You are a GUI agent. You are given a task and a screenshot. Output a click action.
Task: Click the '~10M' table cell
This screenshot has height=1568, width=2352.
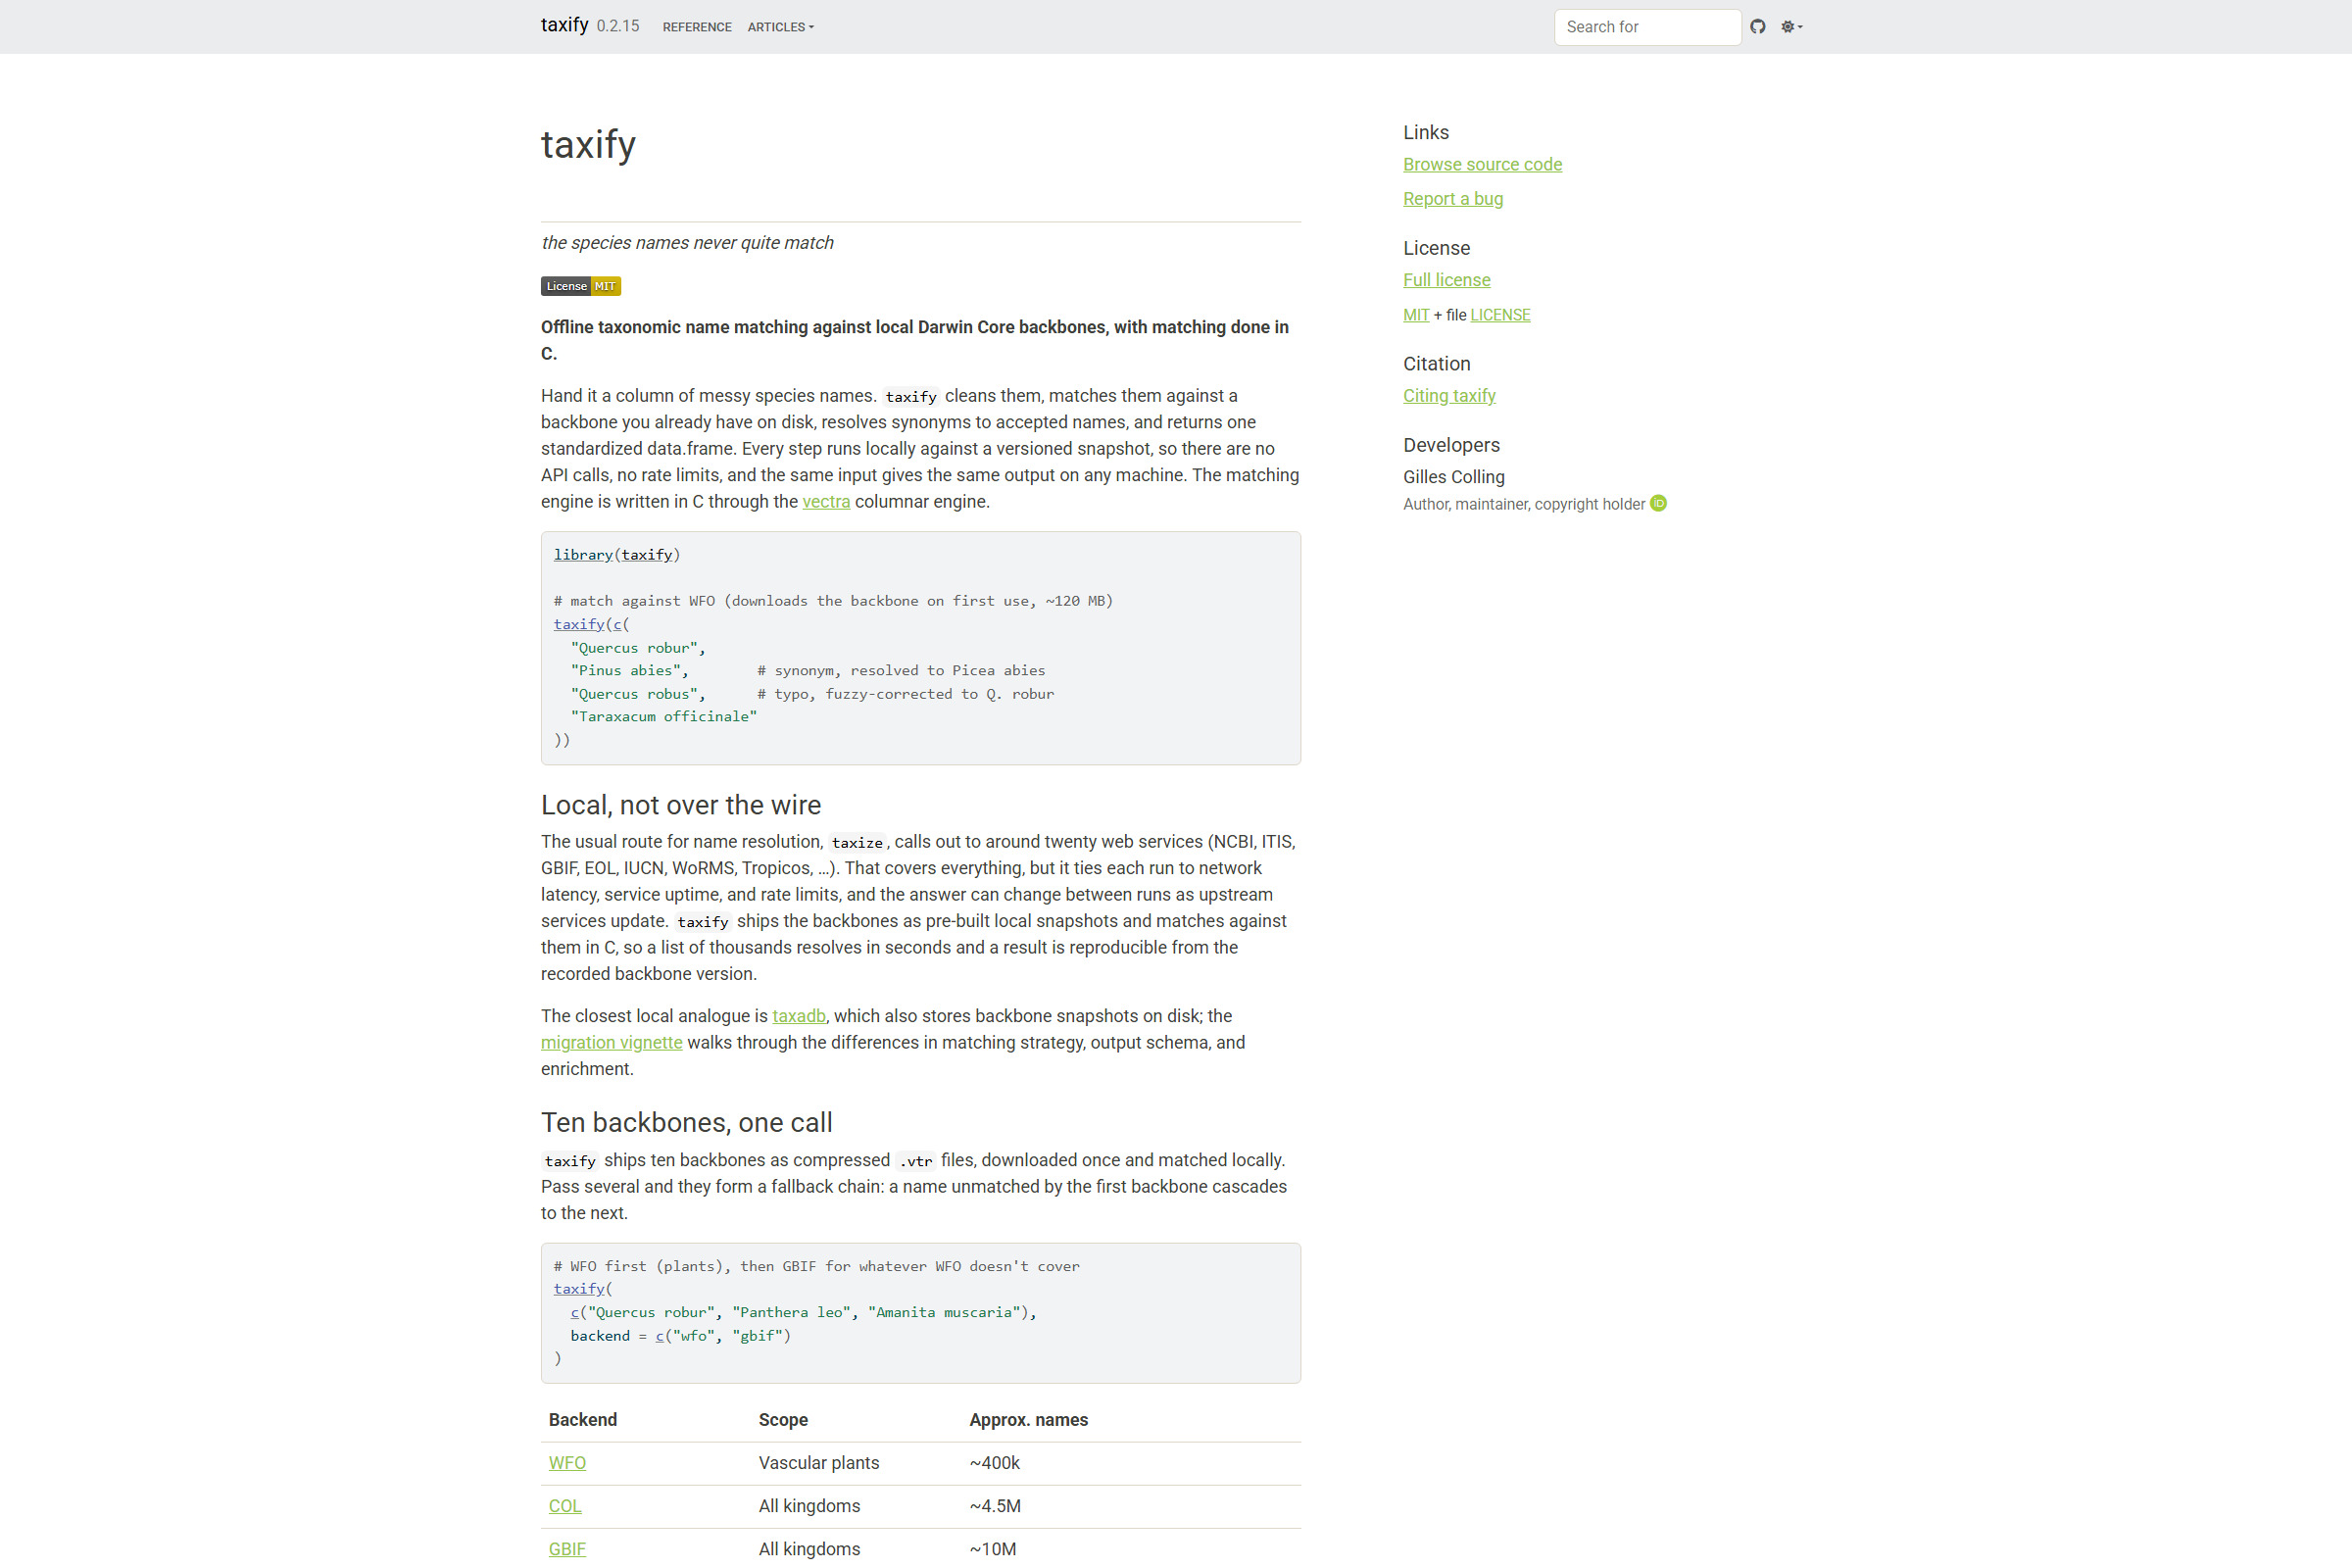click(x=993, y=1549)
